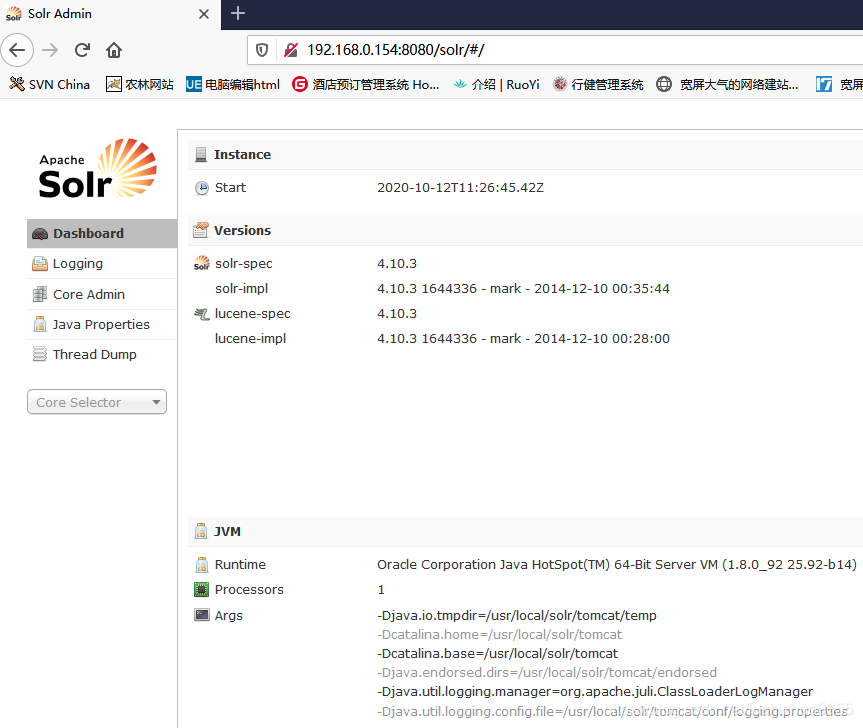The width and height of the screenshot is (863, 728).
Task: Click the Args icon under JVM
Action: click(202, 615)
